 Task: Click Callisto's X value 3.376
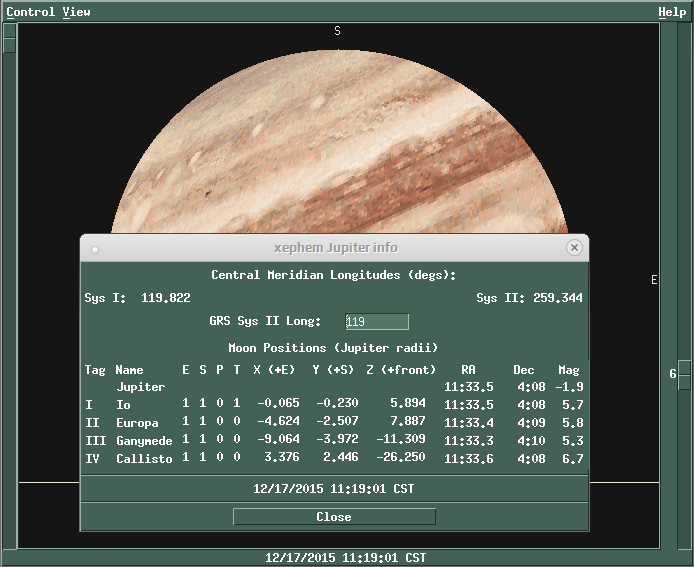tap(282, 457)
